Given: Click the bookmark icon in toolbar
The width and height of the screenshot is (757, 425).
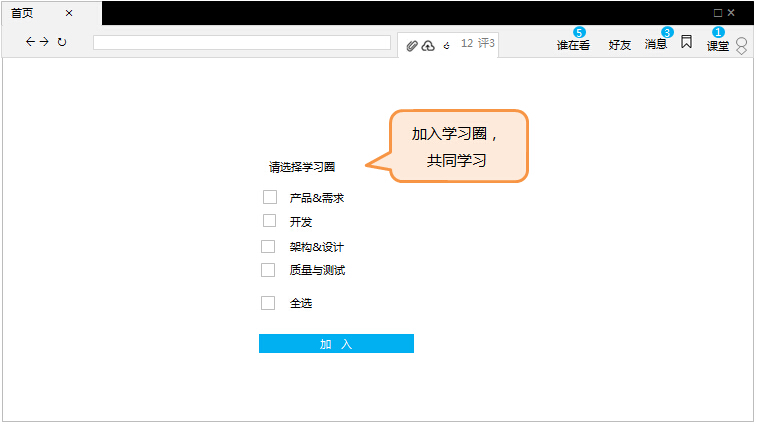Looking at the screenshot, I should pos(687,42).
